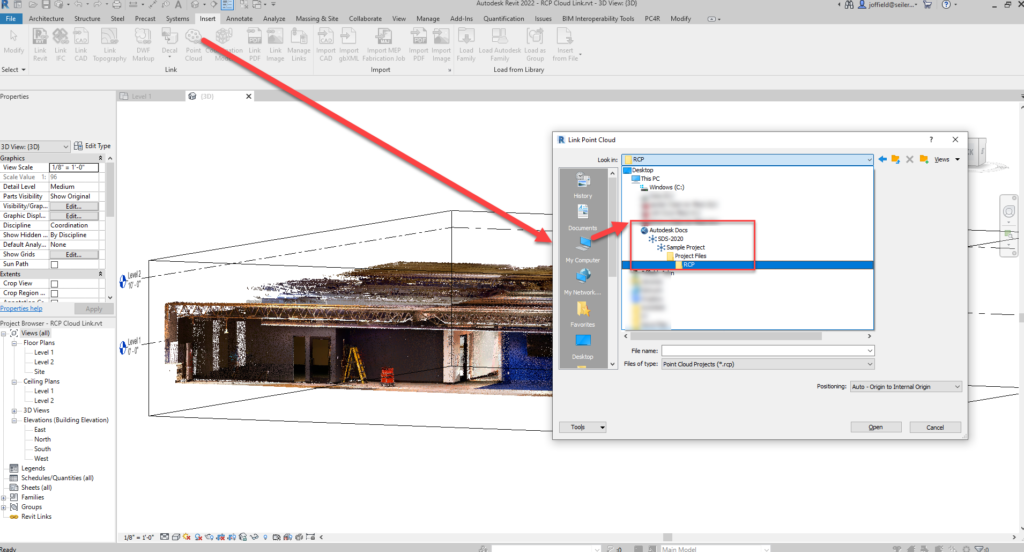Image resolution: width=1024 pixels, height=552 pixels.
Task: Open the Annotate ribbon tab
Action: (x=239, y=19)
